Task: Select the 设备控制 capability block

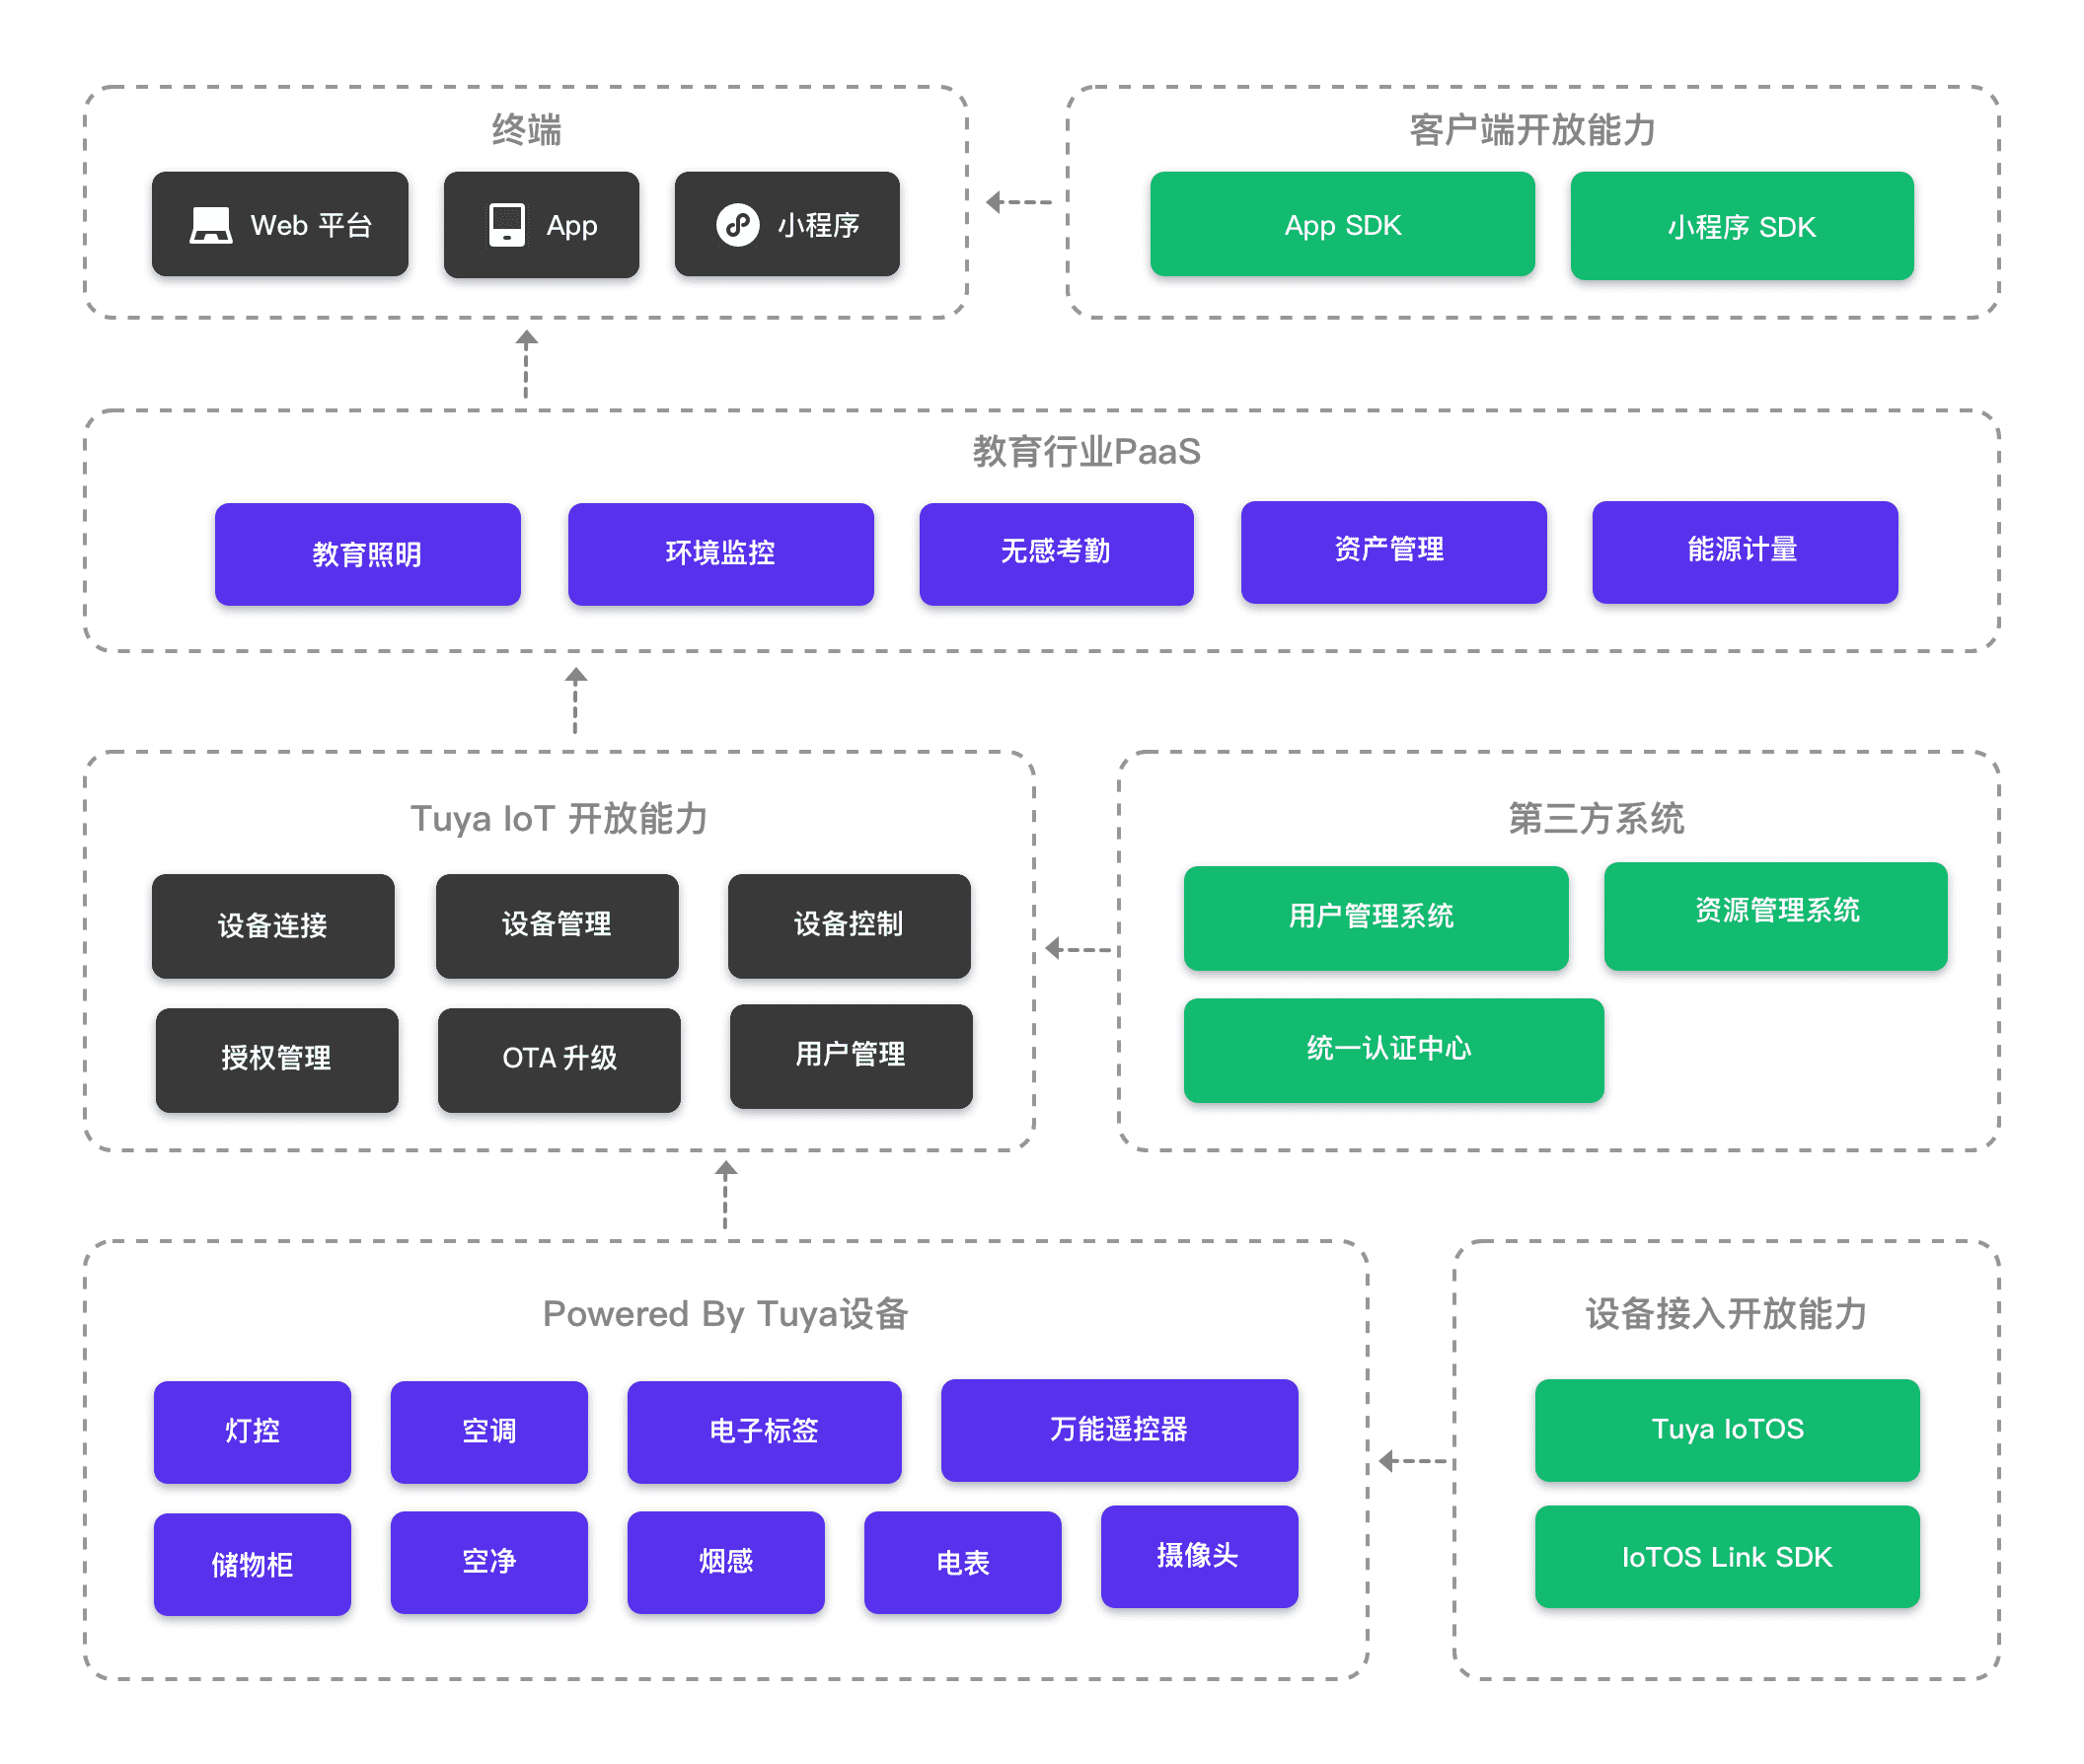Action: [x=849, y=926]
